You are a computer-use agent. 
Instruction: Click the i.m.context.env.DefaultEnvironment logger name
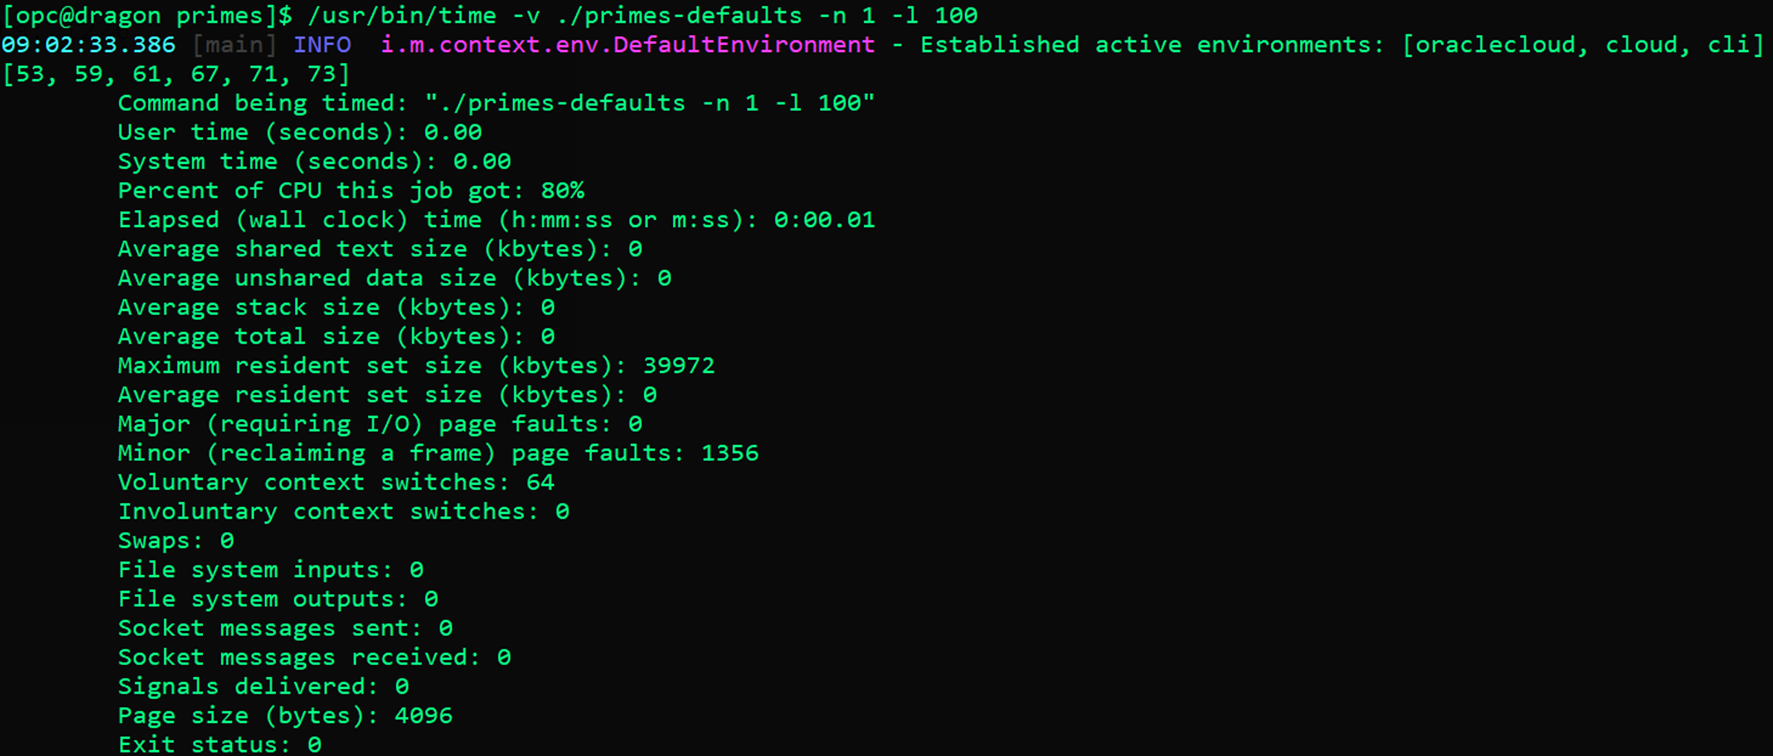click(627, 45)
